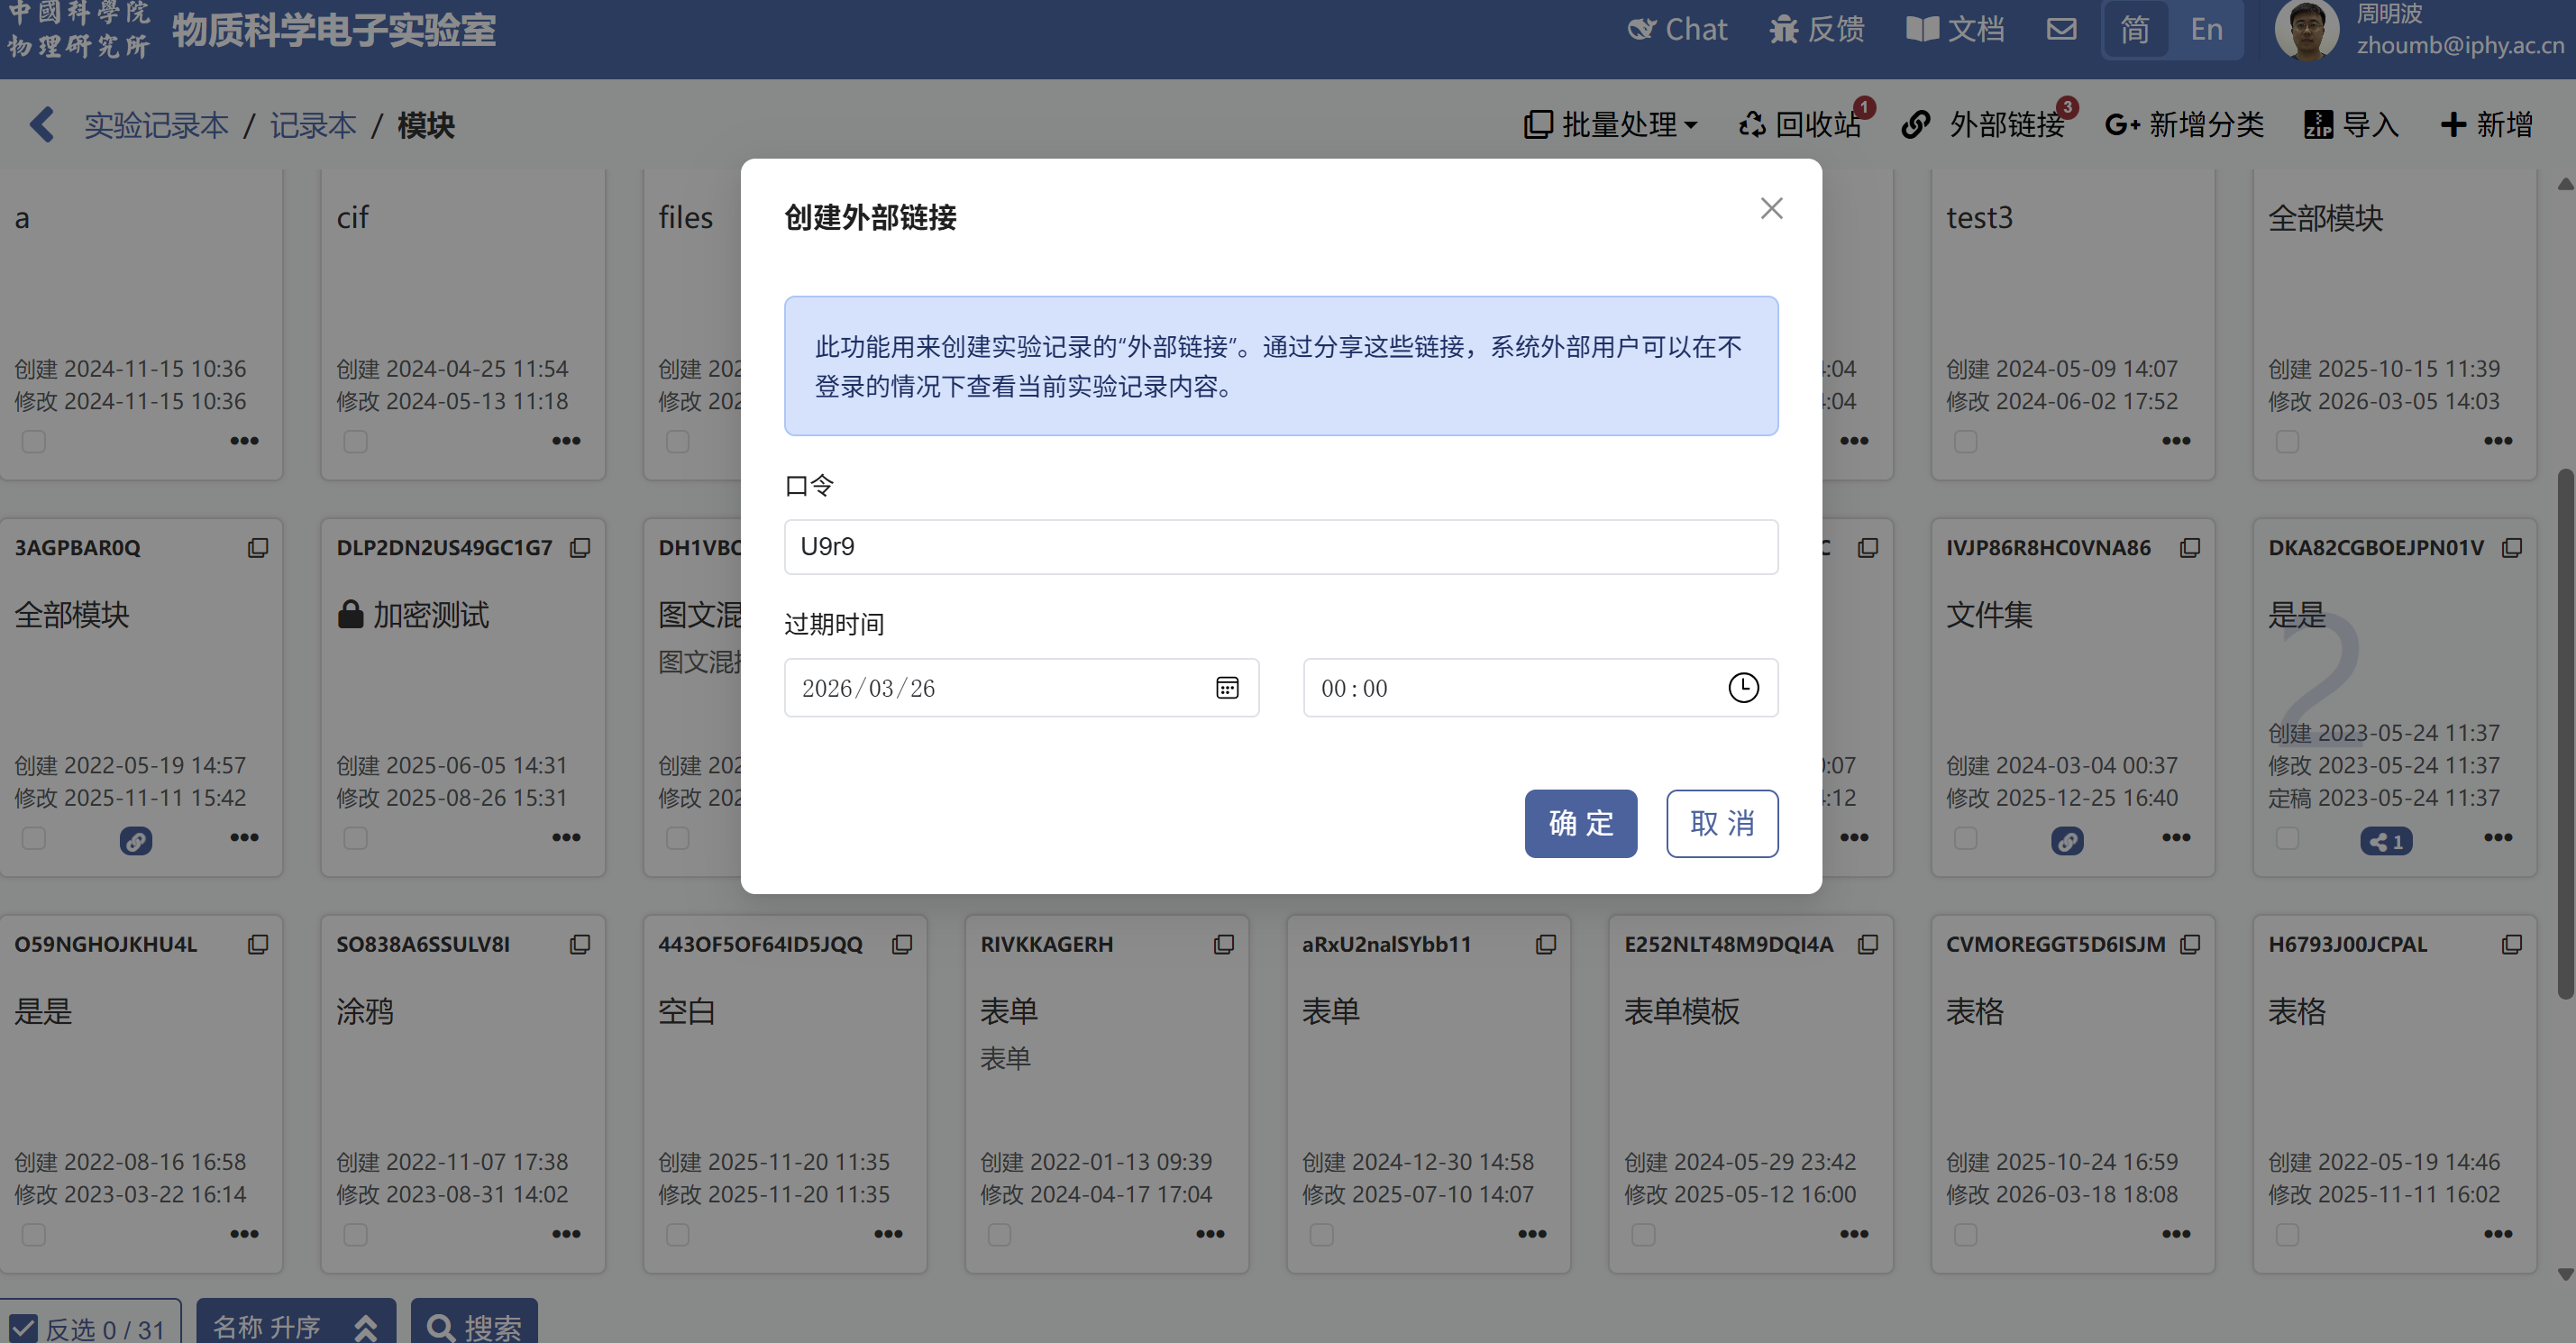Click the calendar icon in date field
Viewport: 2576px width, 1343px height.
(1227, 688)
